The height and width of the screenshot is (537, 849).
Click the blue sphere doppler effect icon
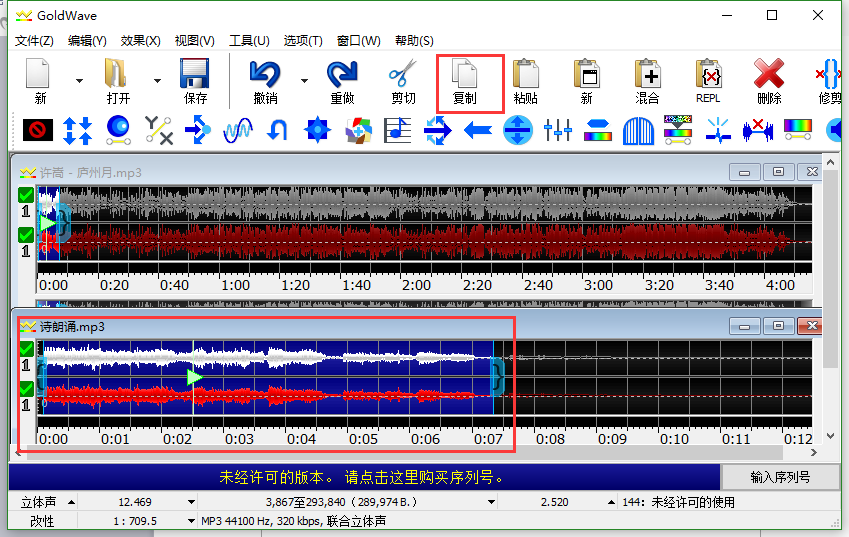118,130
